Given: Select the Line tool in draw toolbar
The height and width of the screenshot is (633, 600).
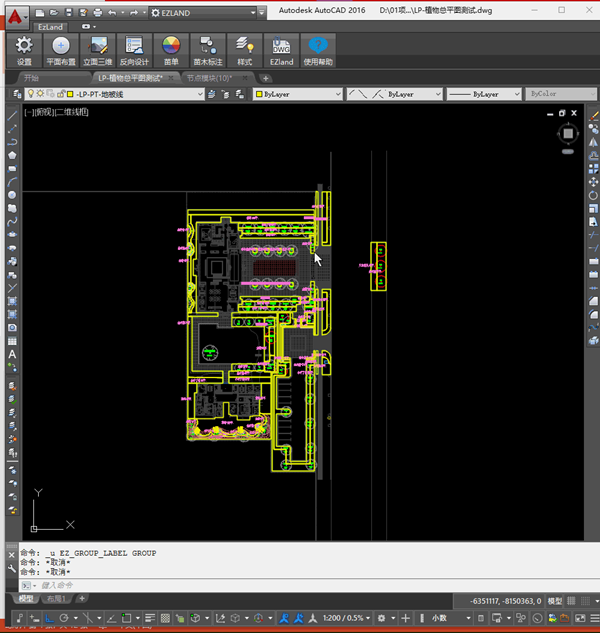Looking at the screenshot, I should point(12,115).
